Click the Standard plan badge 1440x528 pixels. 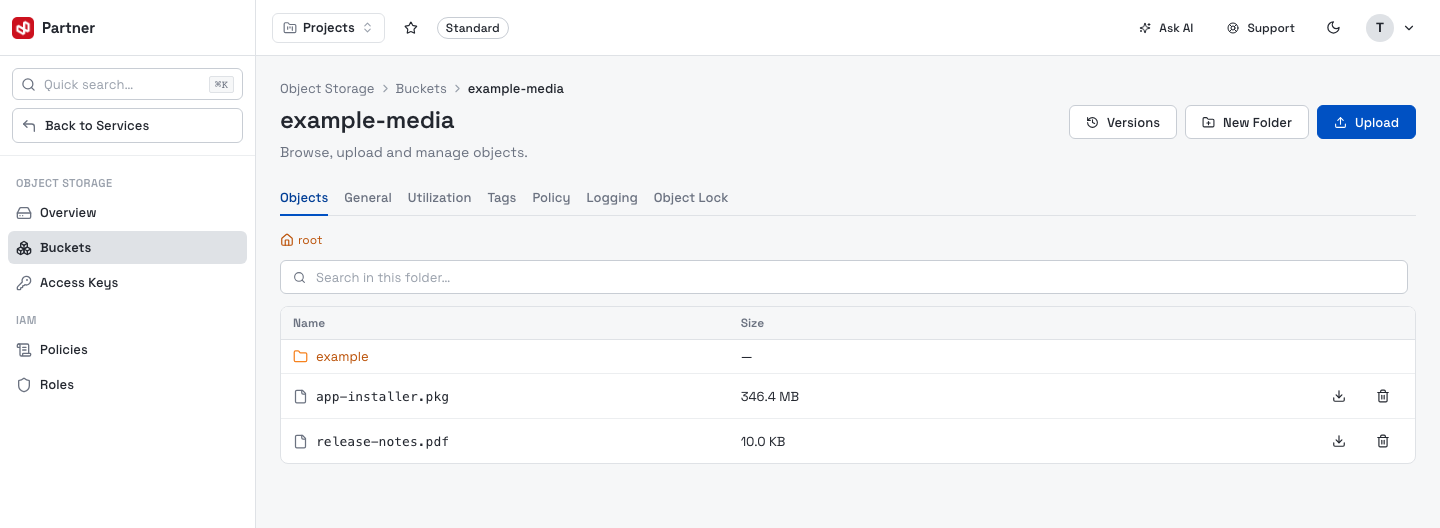point(473,28)
